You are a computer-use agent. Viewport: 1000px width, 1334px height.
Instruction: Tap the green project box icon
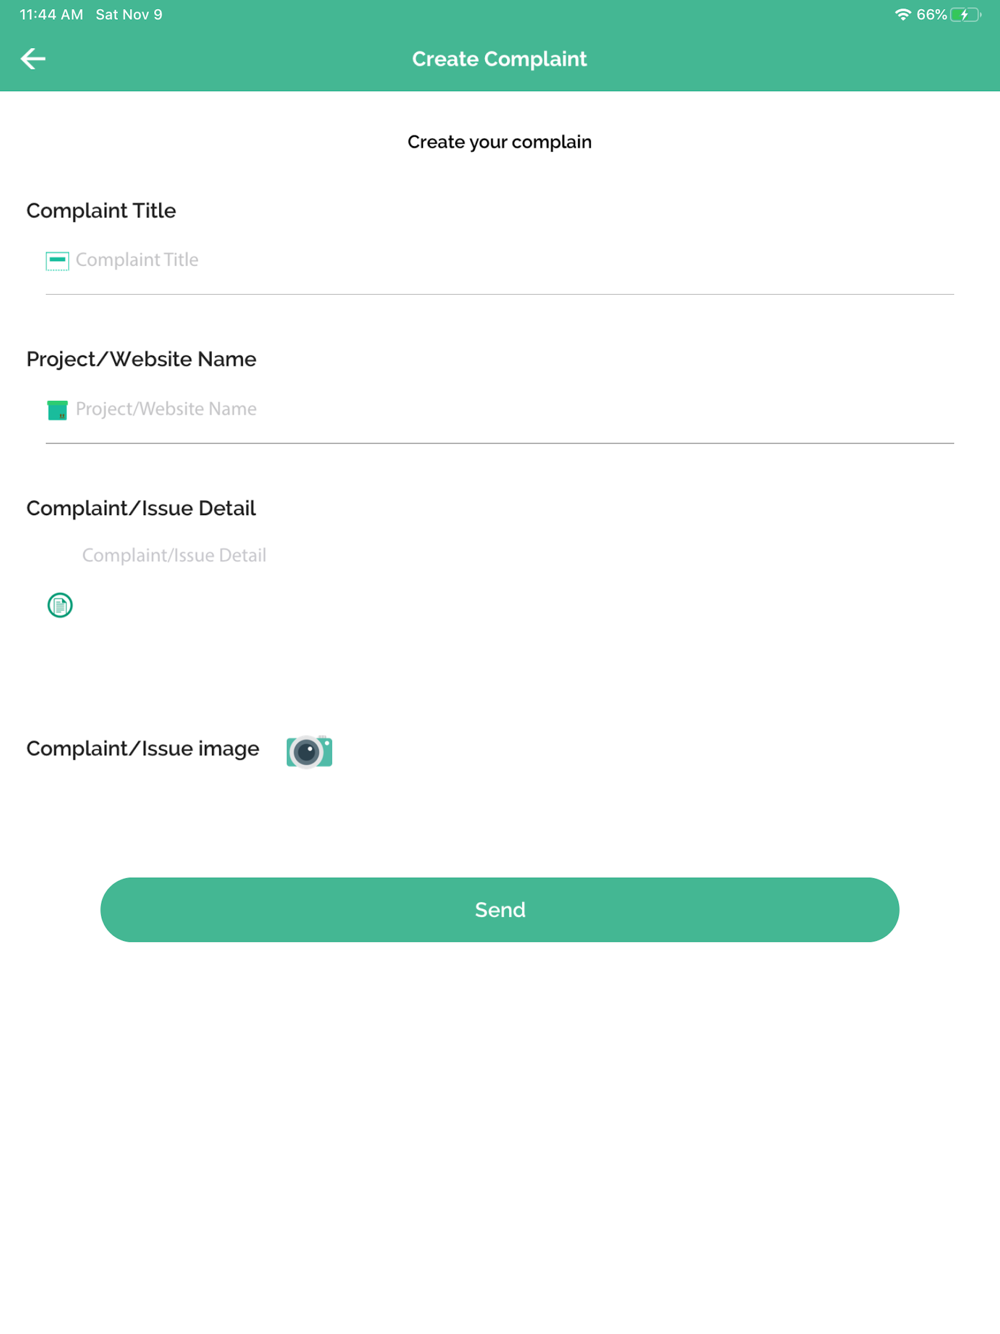click(57, 410)
